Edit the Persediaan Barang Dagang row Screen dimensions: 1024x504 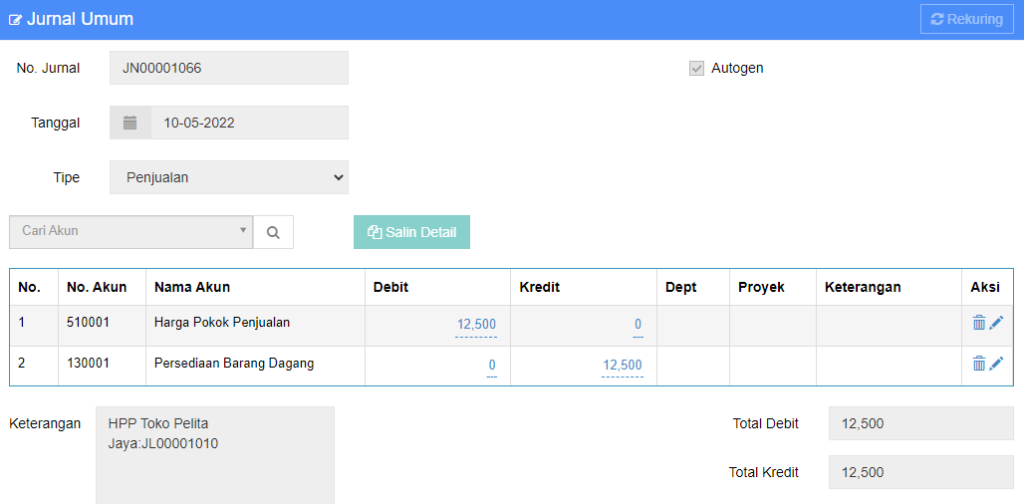pos(996,364)
